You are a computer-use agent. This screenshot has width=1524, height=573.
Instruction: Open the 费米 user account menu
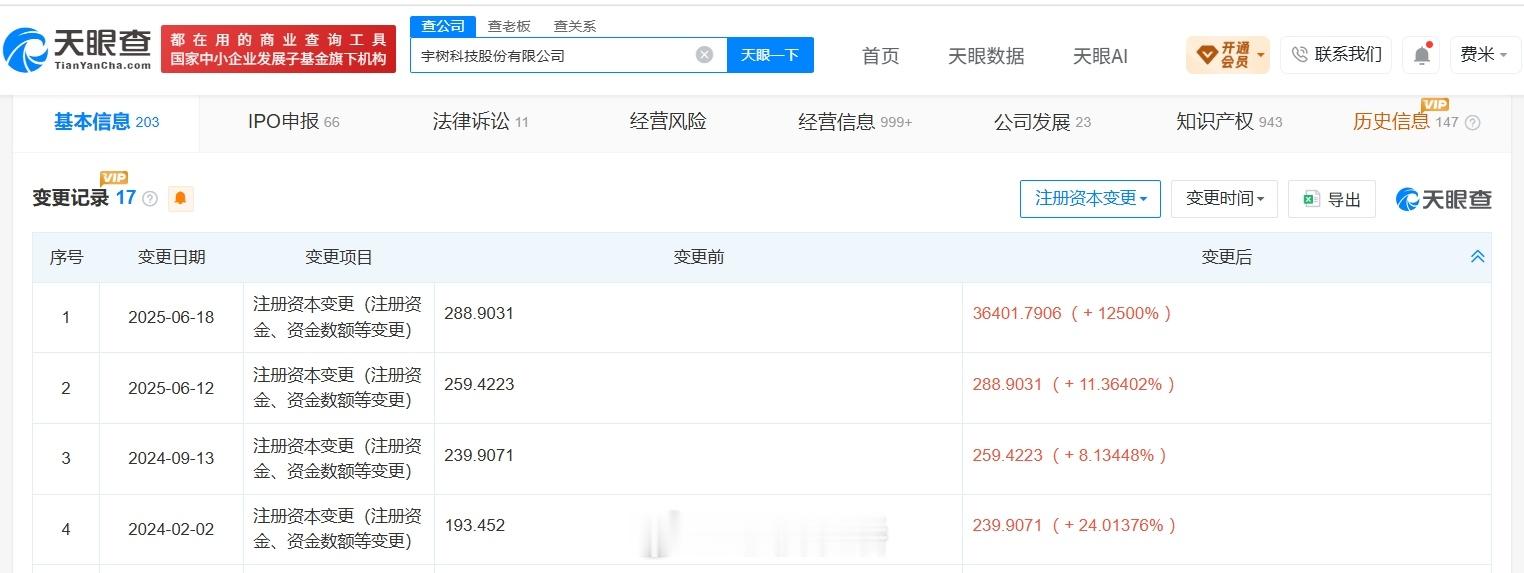[1485, 54]
